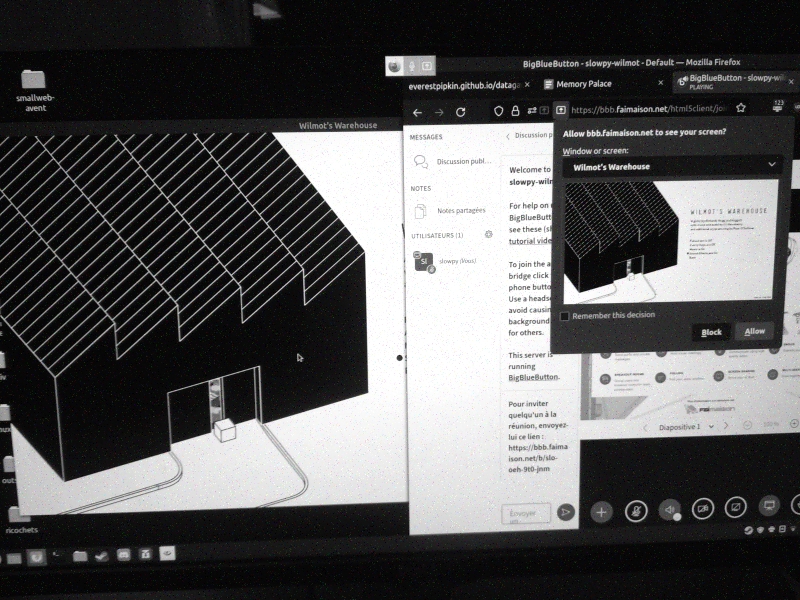Open the Diapositive 1 slide dropdown
The width and height of the screenshot is (800, 600).
tap(686, 427)
